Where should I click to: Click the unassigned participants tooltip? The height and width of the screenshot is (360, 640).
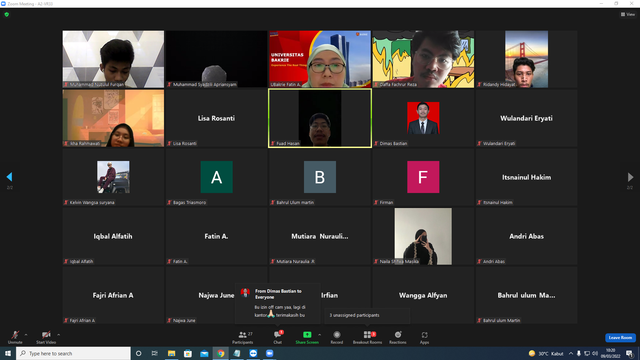[367, 316]
